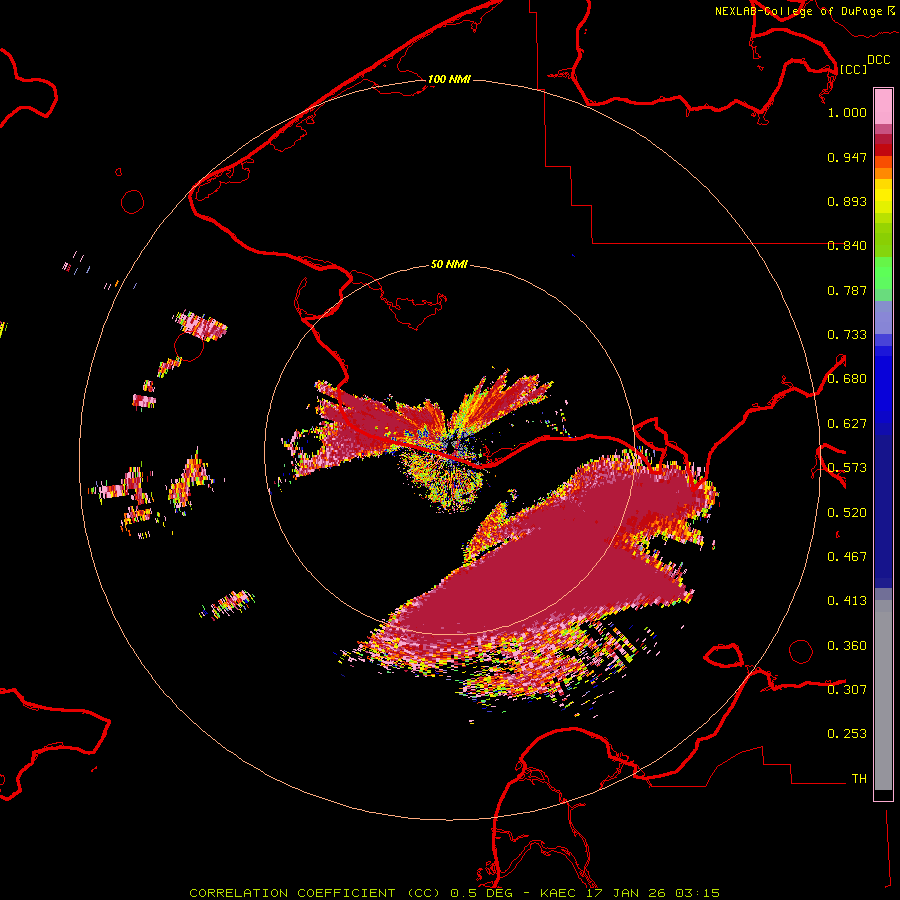Click the 0.573 scale value

847,468
